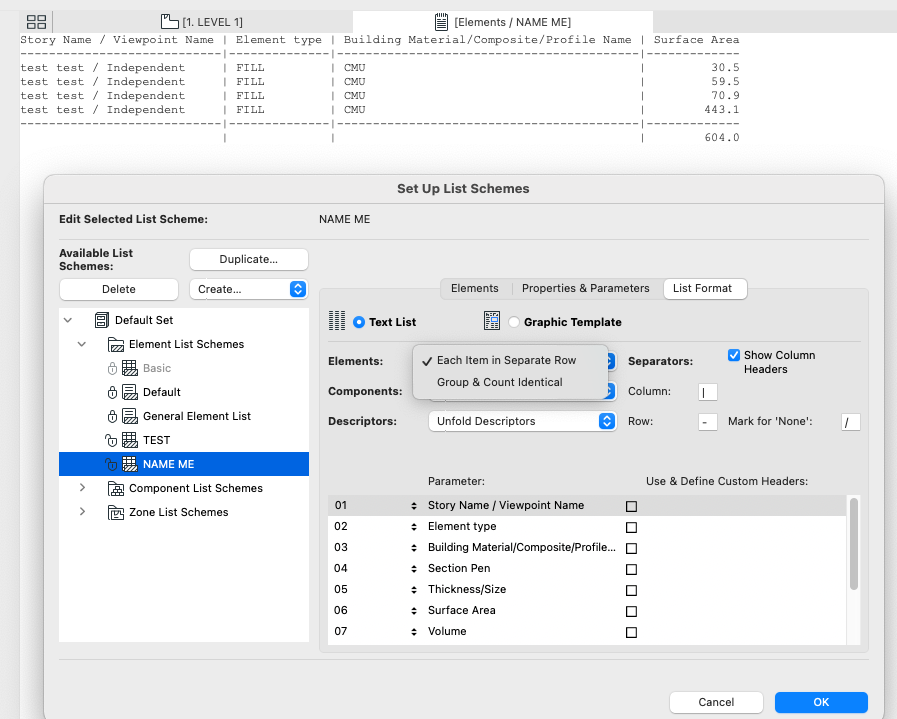Click the Element List Schemes folder icon
Viewport: 897px width, 719px height.
116,344
